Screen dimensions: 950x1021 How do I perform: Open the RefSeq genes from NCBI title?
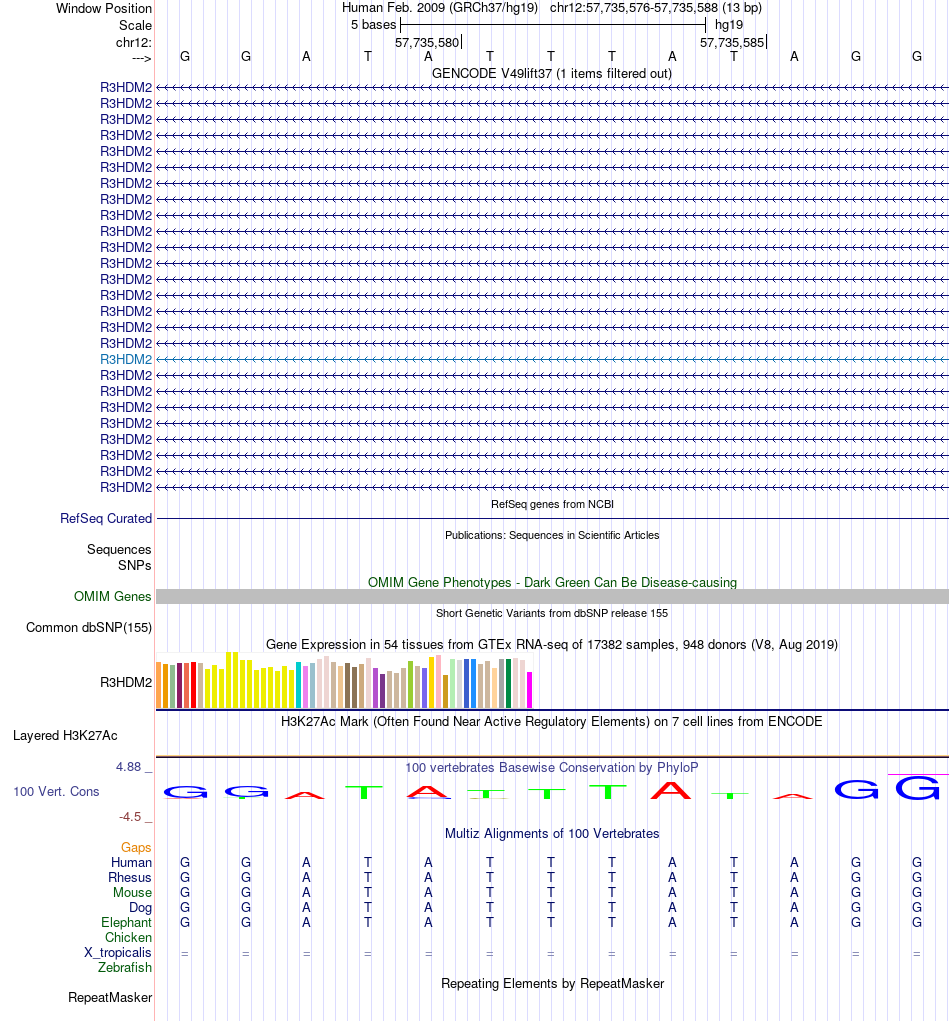[x=552, y=504]
